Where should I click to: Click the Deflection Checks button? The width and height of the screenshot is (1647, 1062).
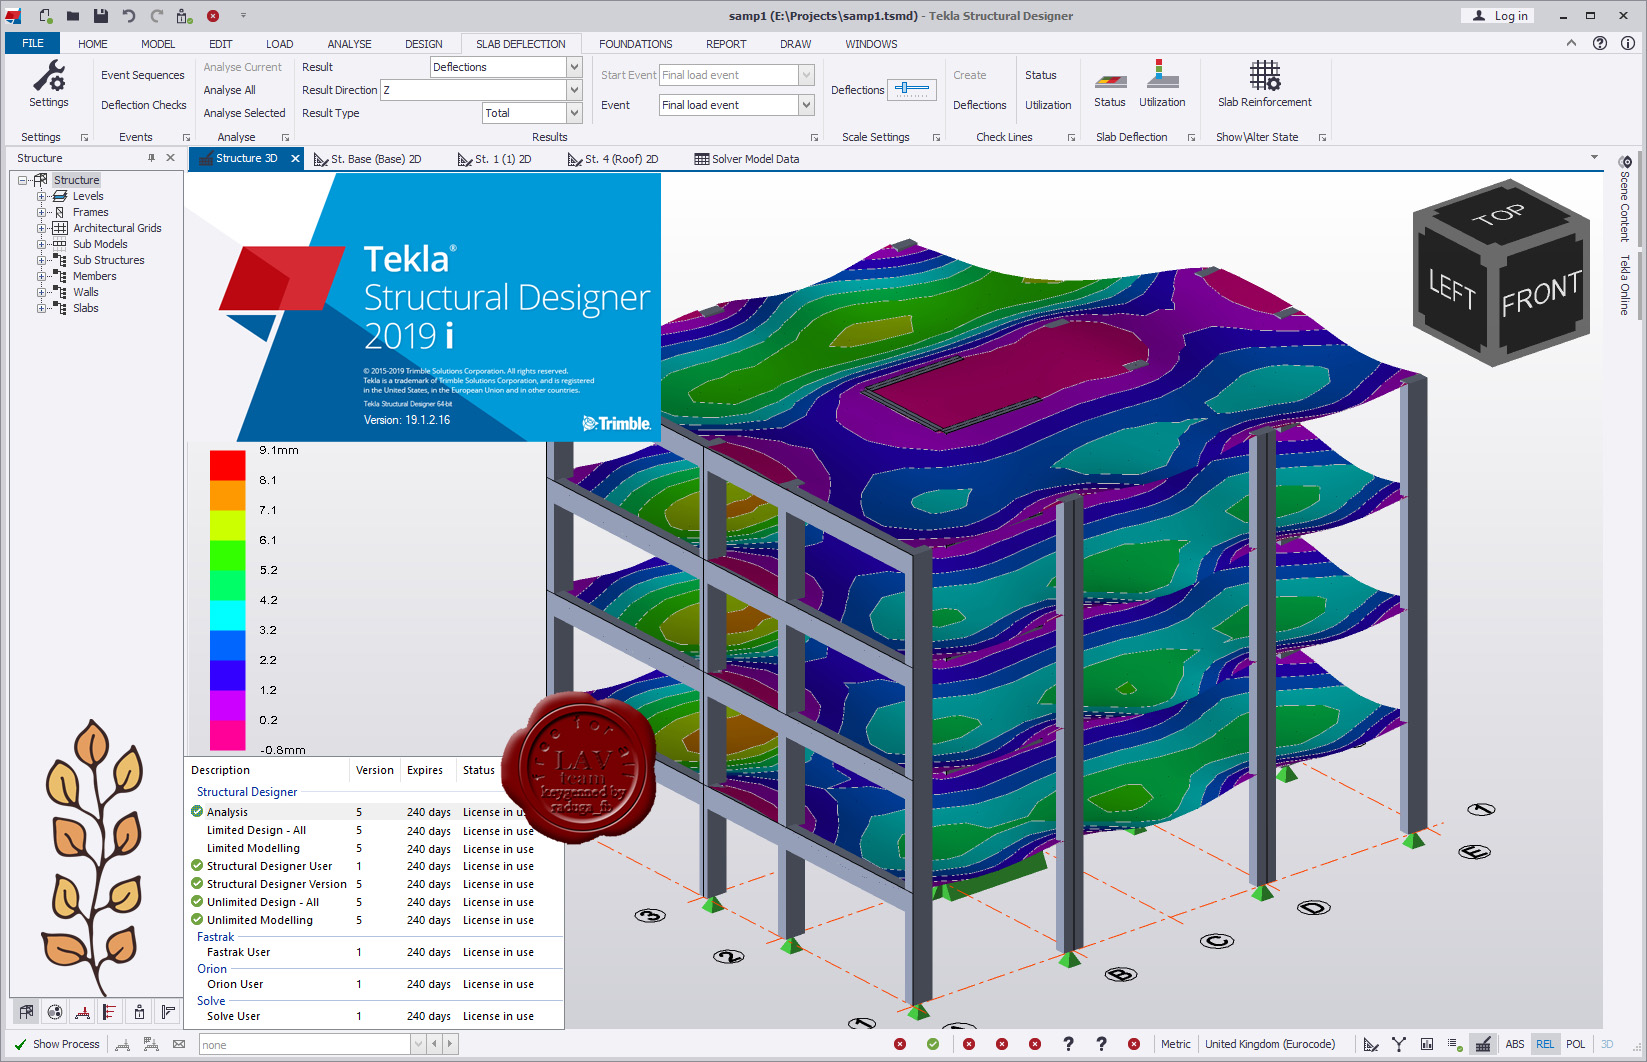143,105
